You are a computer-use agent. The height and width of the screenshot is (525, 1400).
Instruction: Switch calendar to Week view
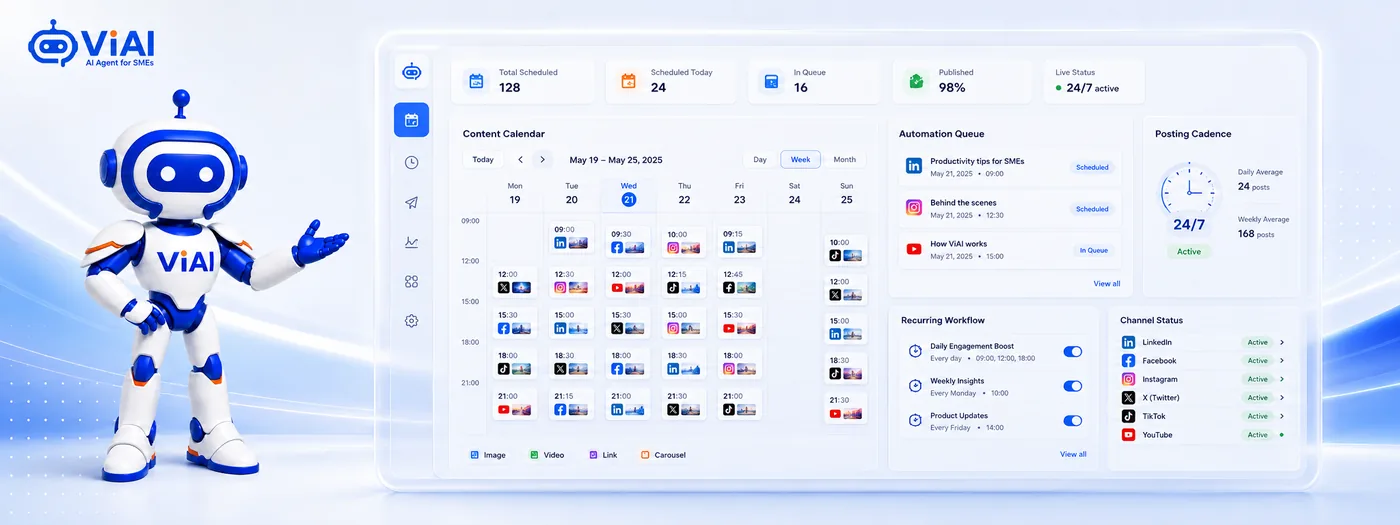(801, 159)
